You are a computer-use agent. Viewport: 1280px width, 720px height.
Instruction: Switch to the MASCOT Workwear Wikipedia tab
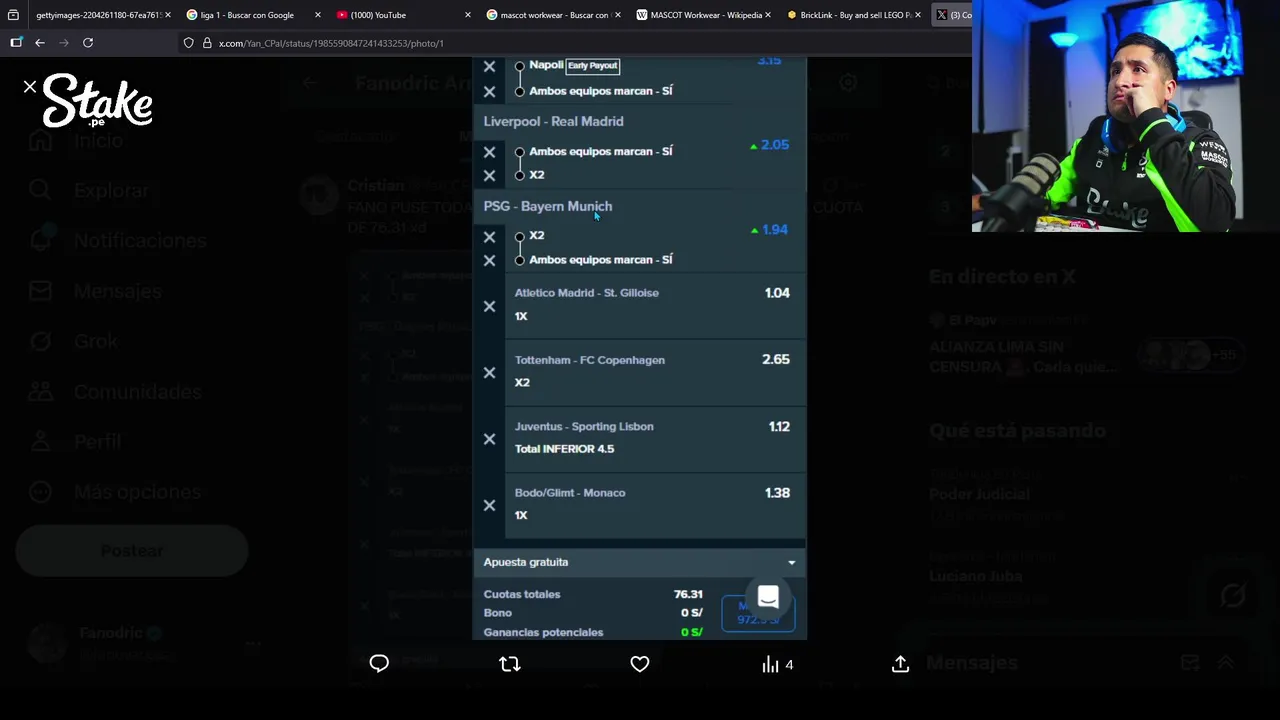click(702, 15)
